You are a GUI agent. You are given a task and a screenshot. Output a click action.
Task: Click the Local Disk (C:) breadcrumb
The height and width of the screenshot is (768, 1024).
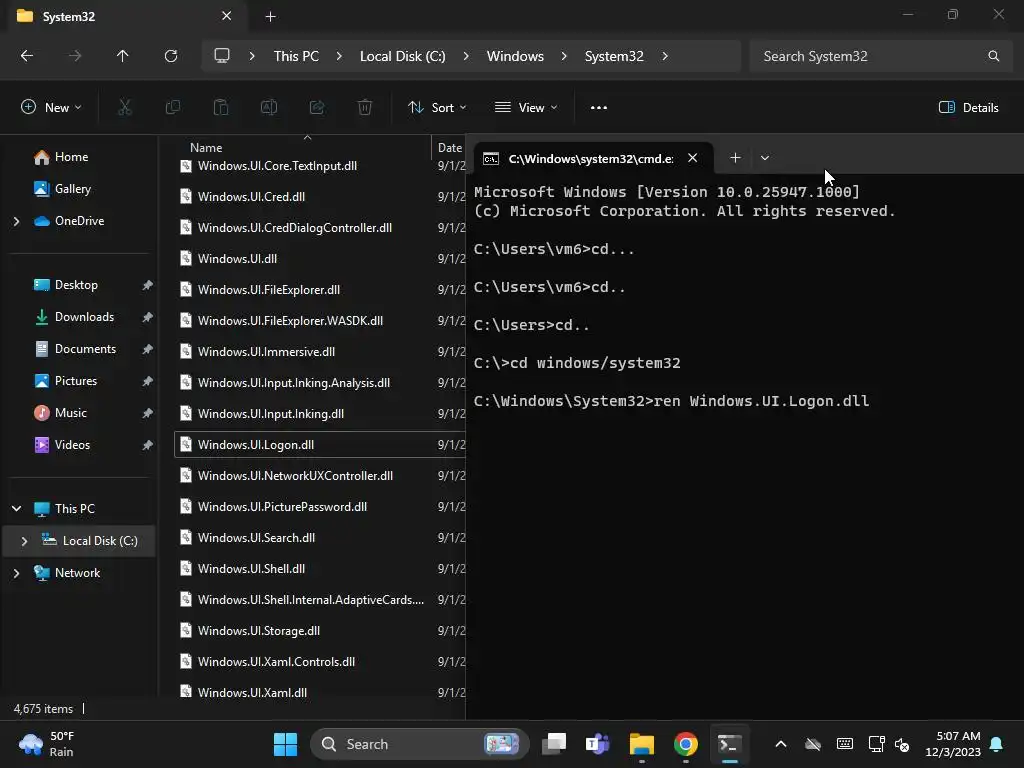(402, 56)
